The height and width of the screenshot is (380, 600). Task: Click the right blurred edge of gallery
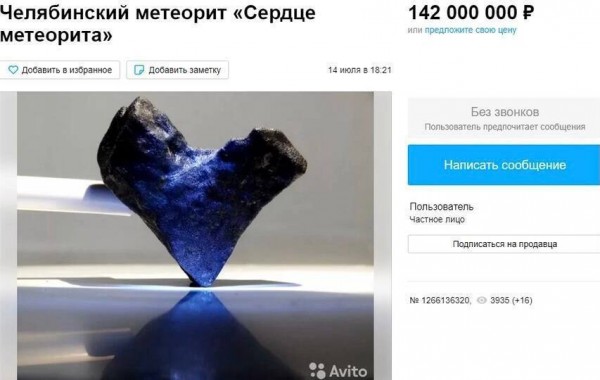tap(383, 236)
